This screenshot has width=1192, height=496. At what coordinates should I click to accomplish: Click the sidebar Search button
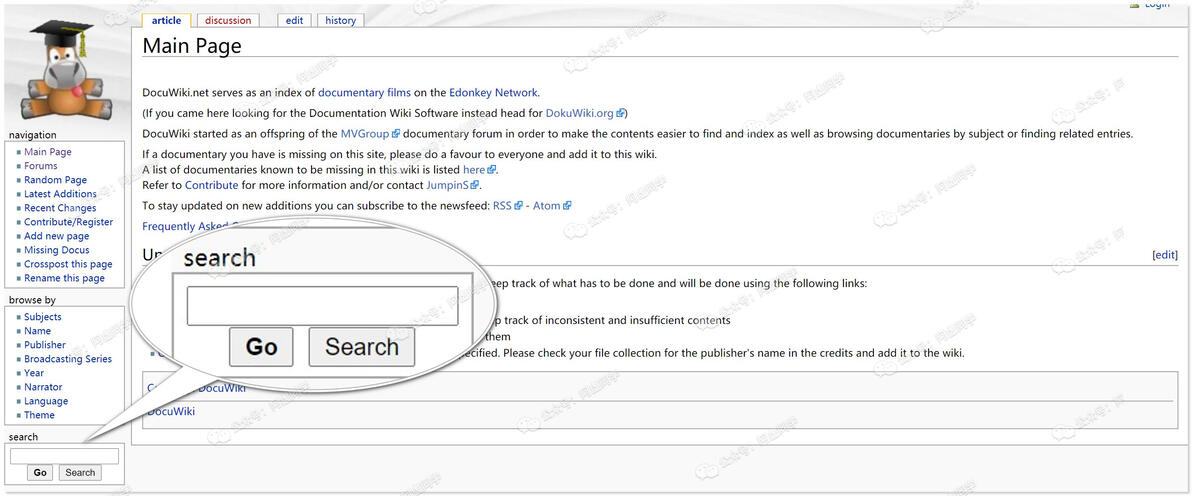[x=80, y=472]
